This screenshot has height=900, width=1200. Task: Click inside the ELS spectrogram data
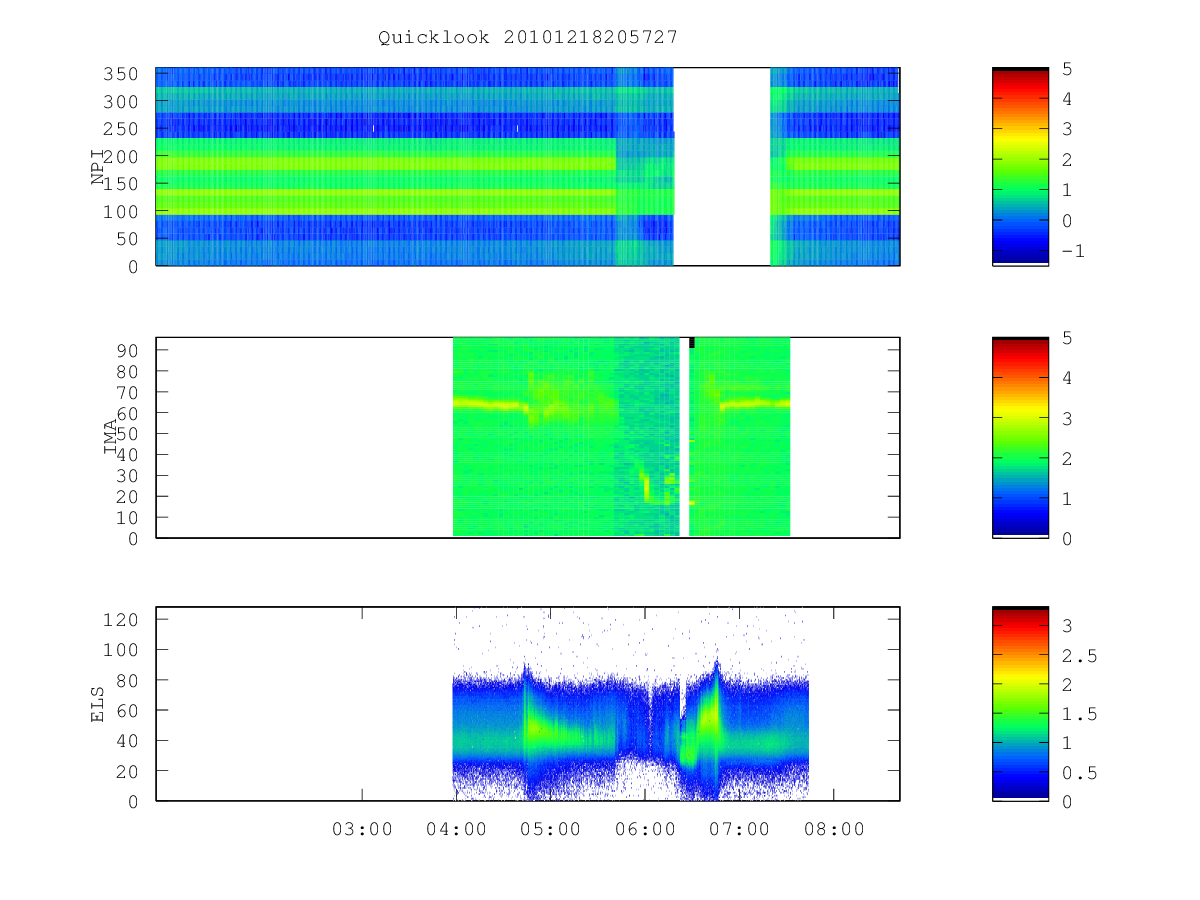coord(630,703)
